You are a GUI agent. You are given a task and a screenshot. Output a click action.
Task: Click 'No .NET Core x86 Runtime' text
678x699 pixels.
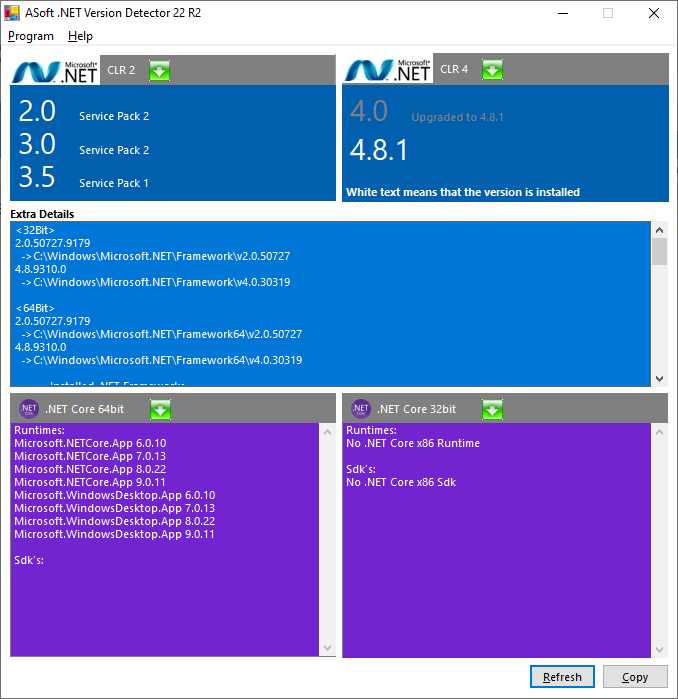tap(413, 444)
